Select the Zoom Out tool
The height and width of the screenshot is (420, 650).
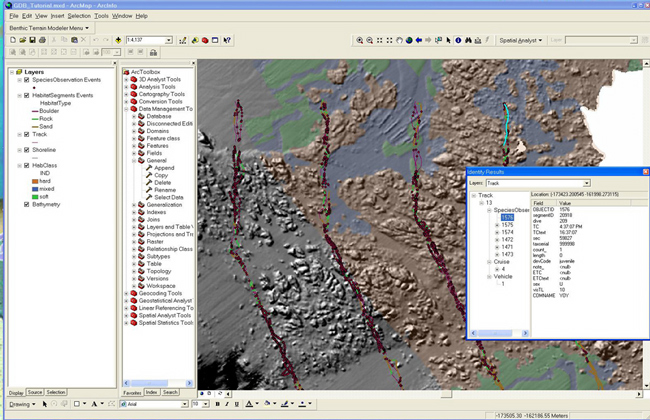click(x=369, y=40)
